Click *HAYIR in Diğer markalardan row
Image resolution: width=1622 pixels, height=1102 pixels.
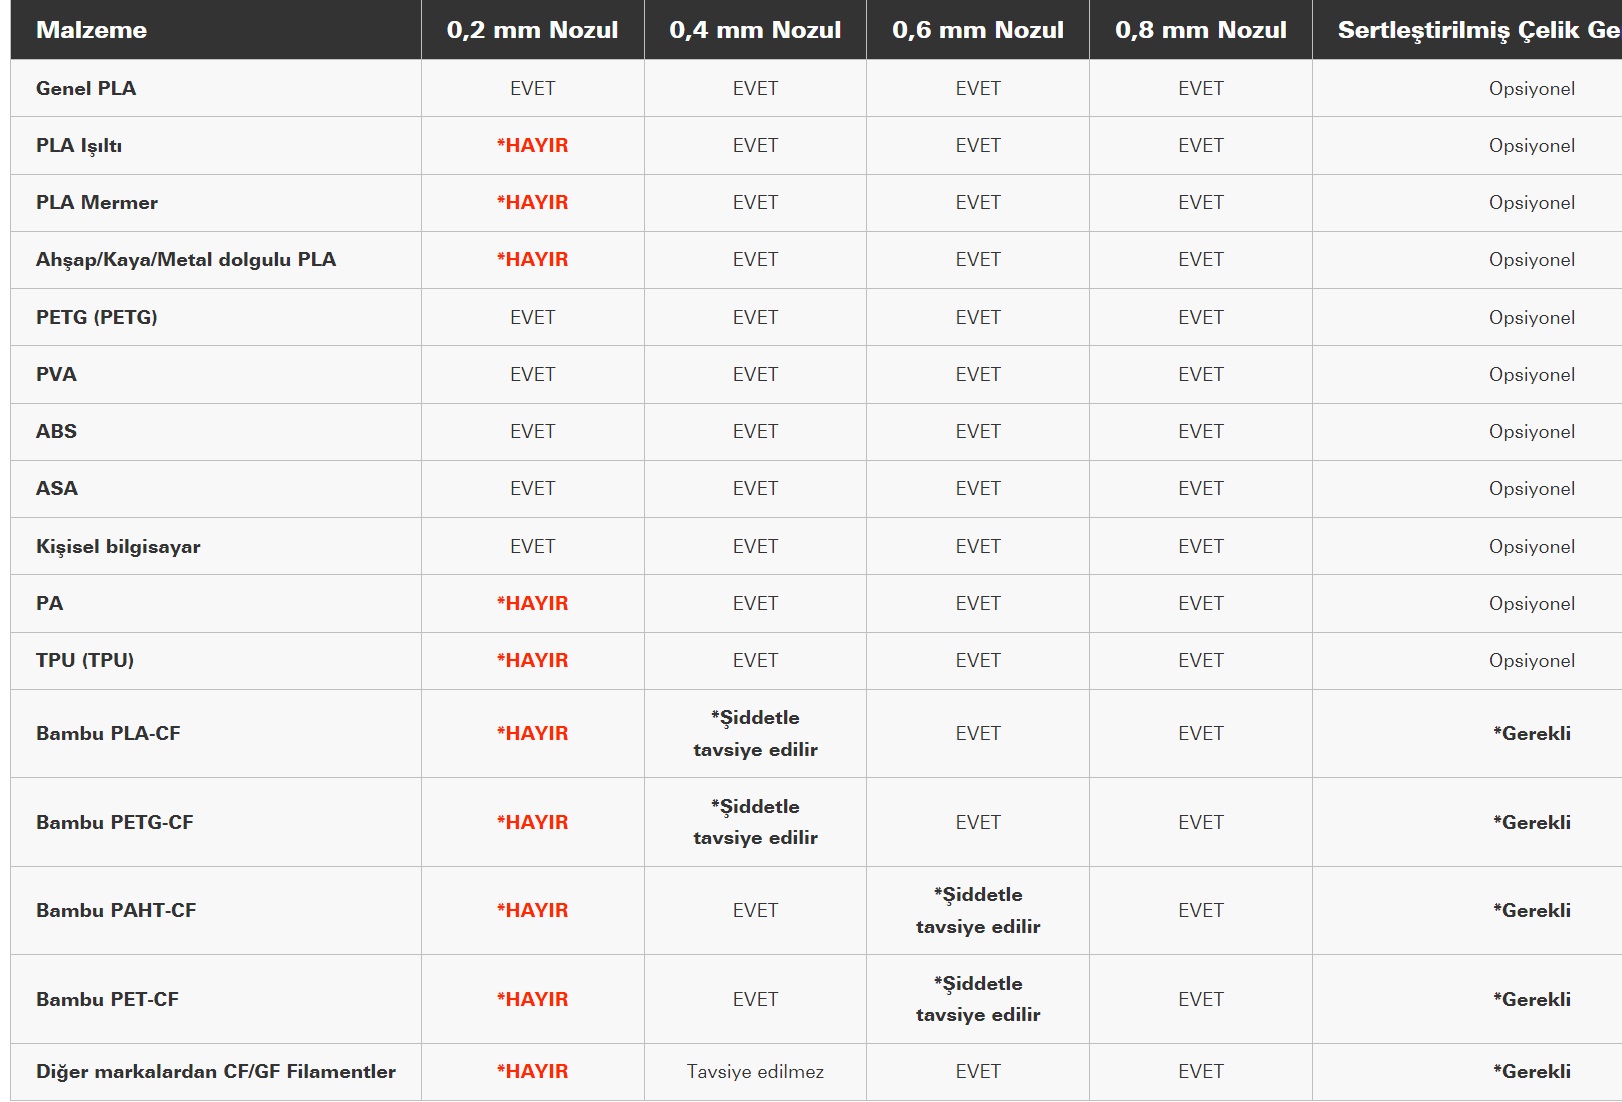(x=532, y=1071)
